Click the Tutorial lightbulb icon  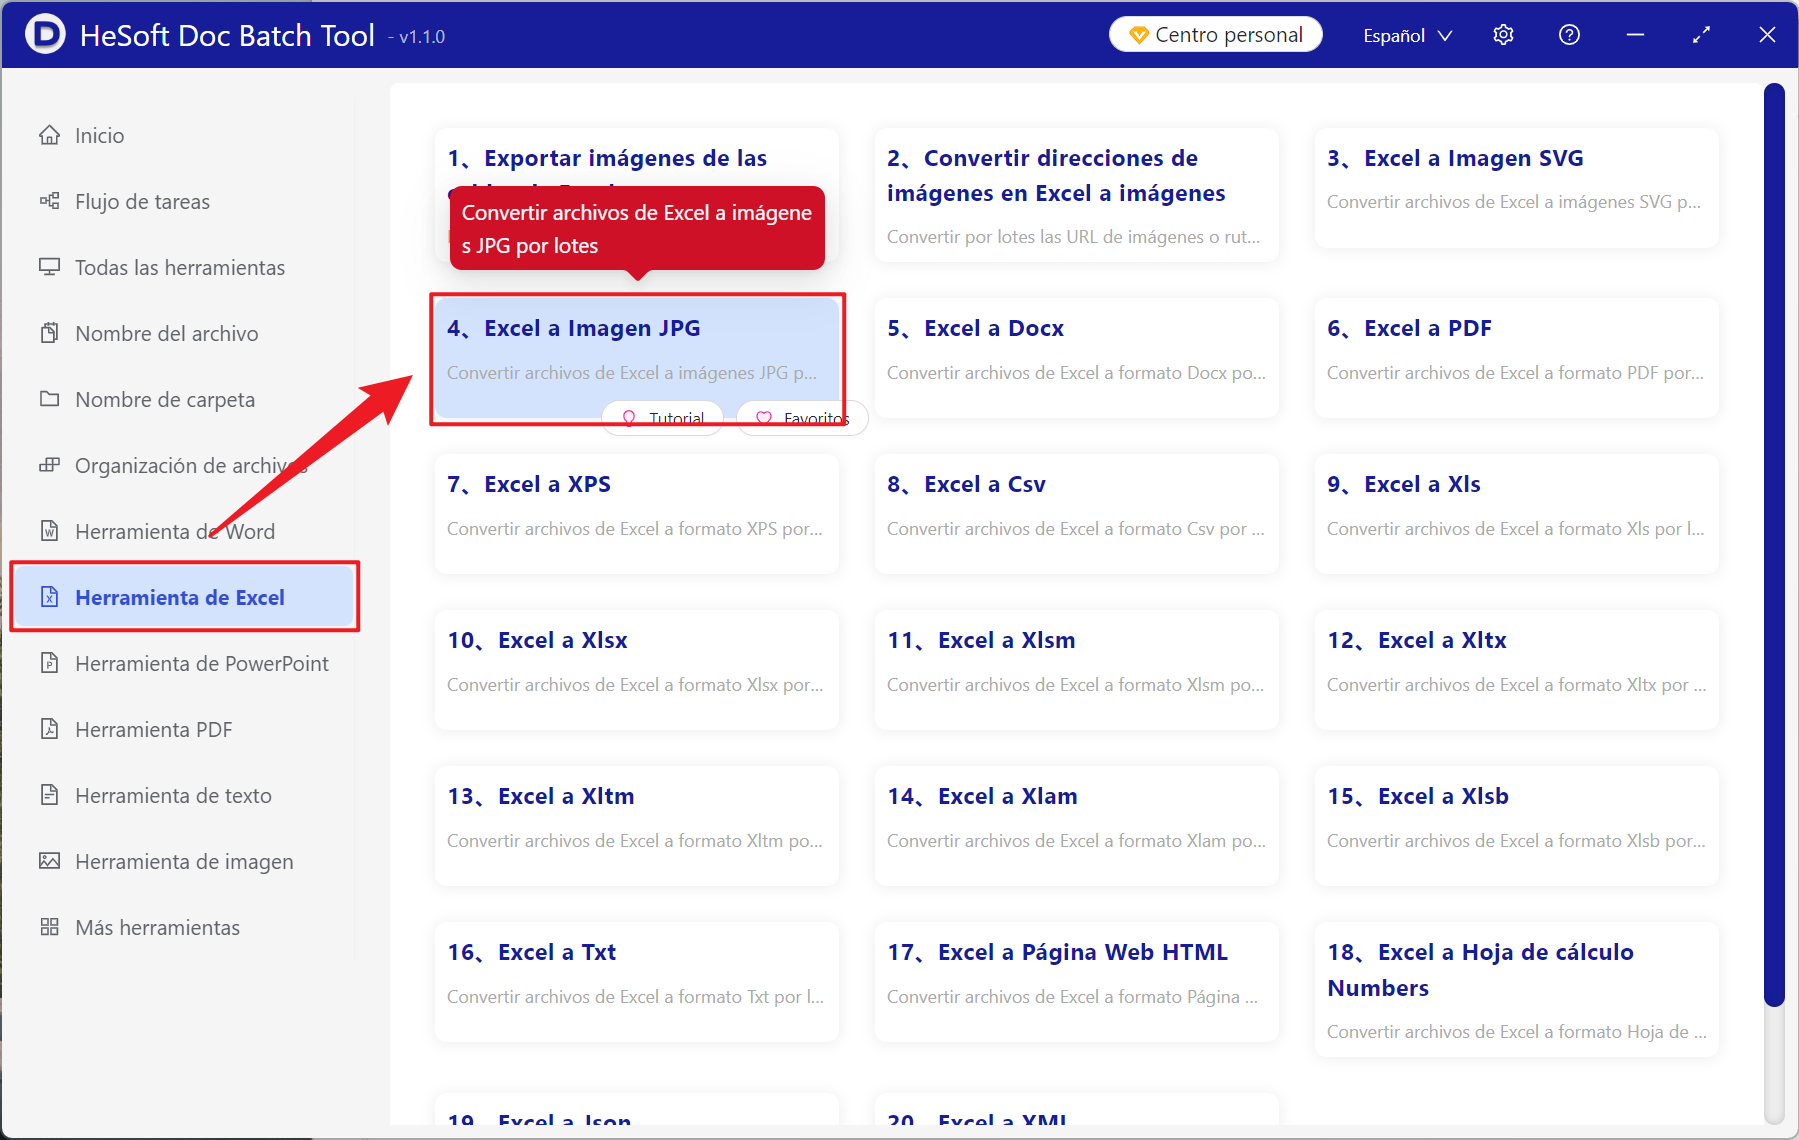point(629,418)
